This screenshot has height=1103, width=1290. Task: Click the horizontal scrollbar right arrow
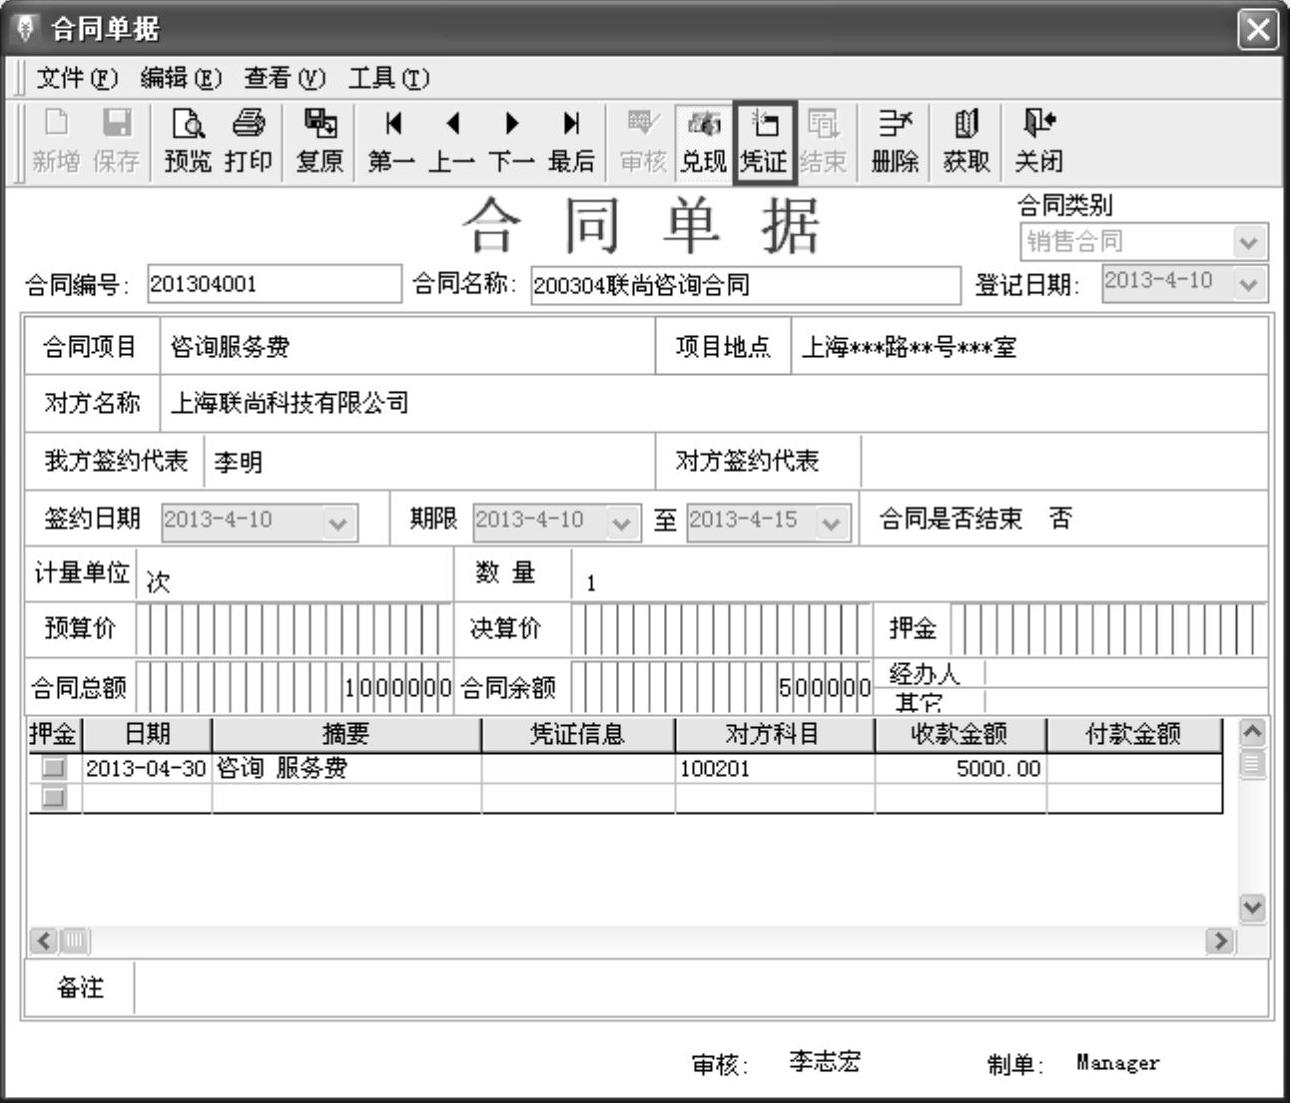click(1219, 940)
